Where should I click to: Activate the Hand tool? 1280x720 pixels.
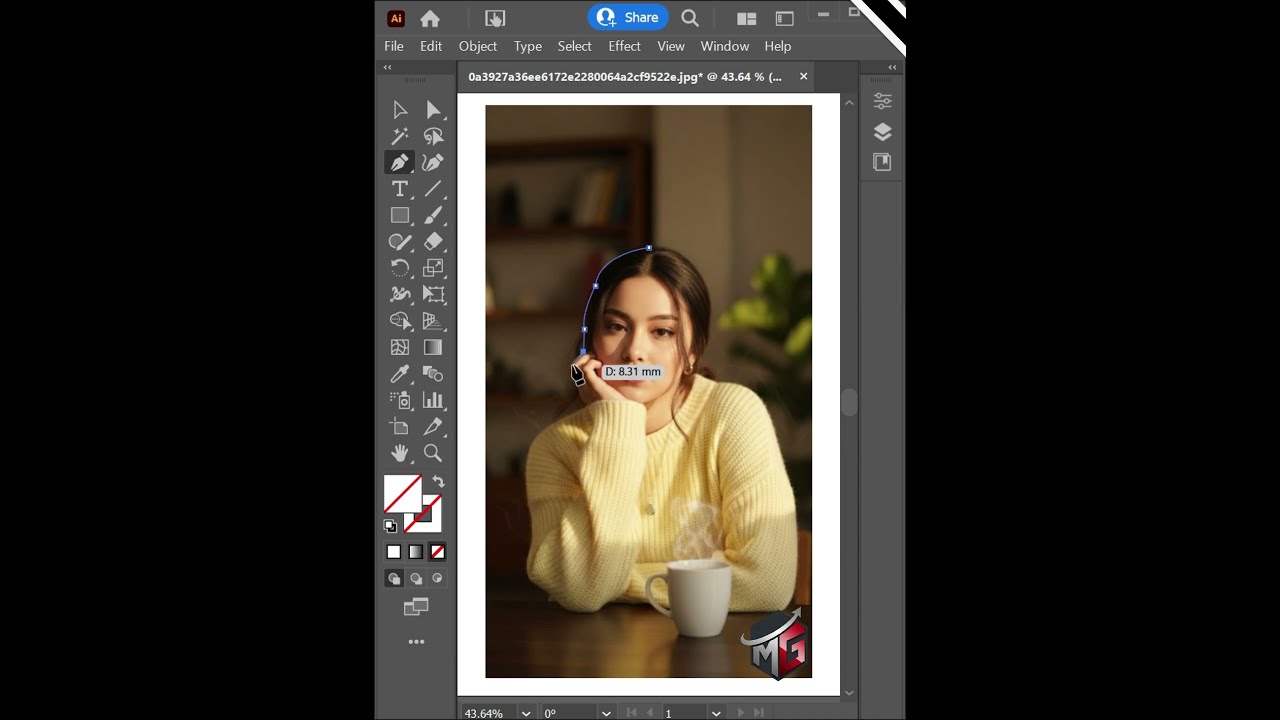click(x=400, y=453)
